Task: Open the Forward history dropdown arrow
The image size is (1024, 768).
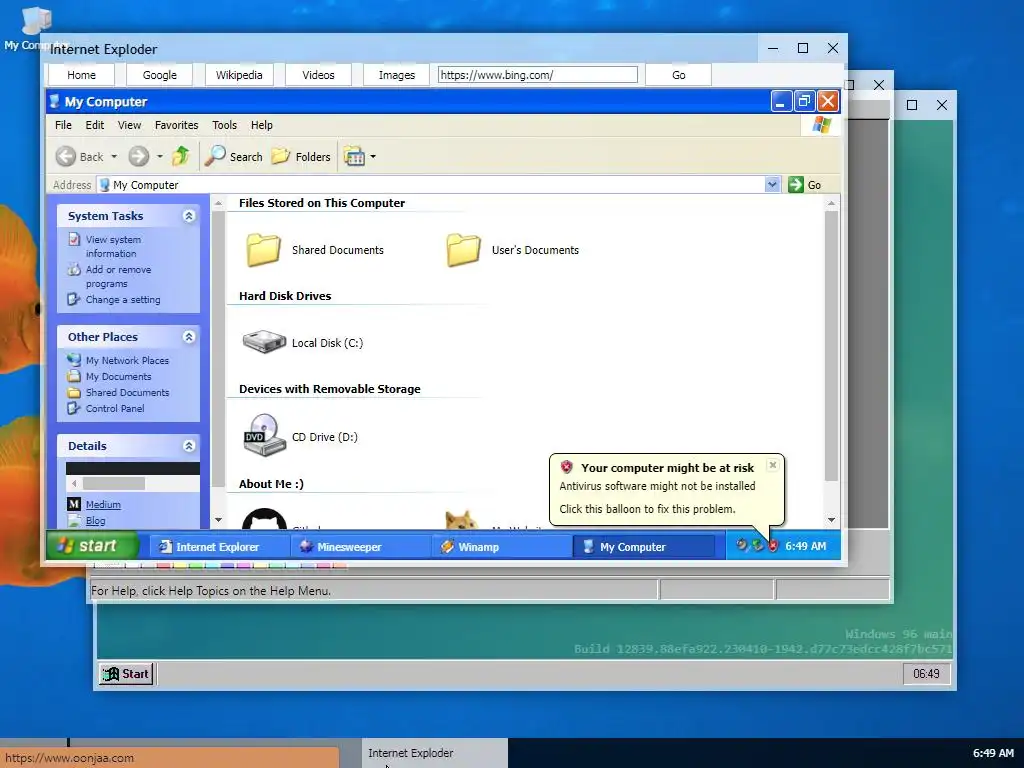Action: [x=159, y=157]
